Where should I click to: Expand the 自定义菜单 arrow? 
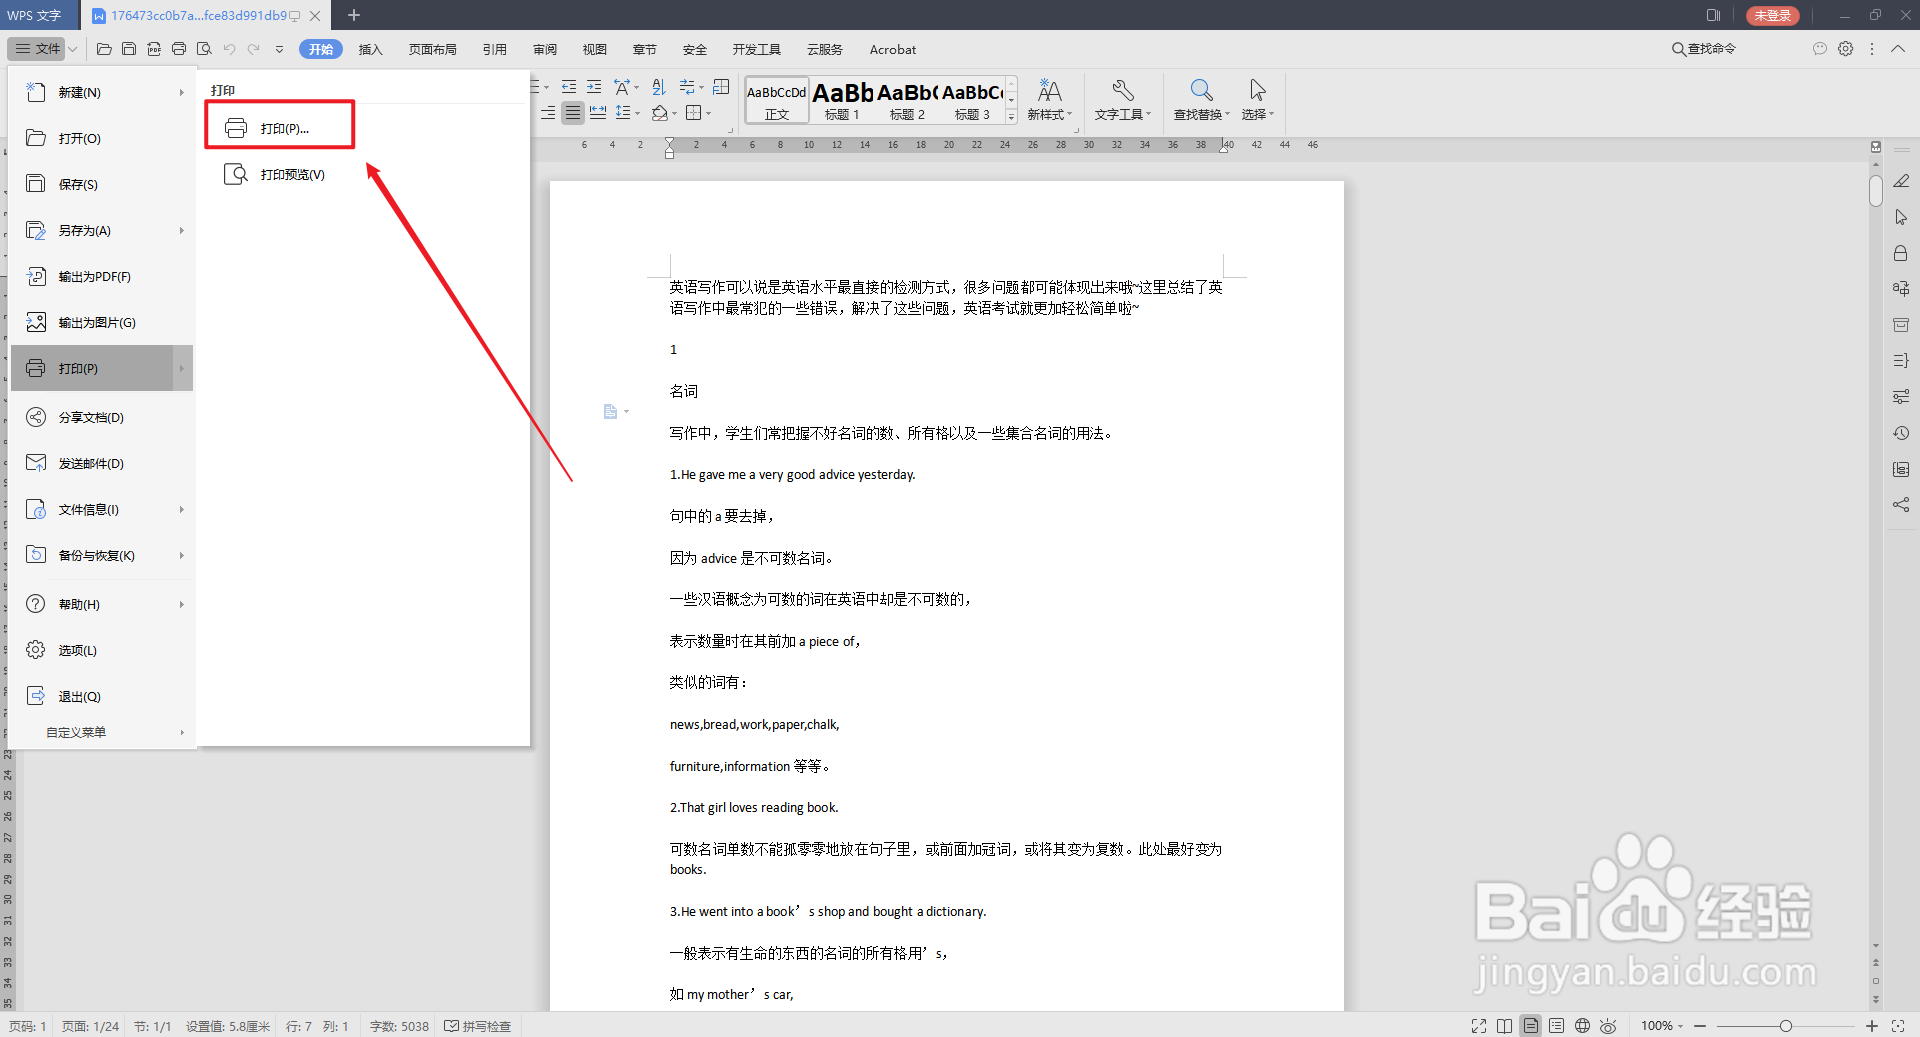[x=182, y=732]
